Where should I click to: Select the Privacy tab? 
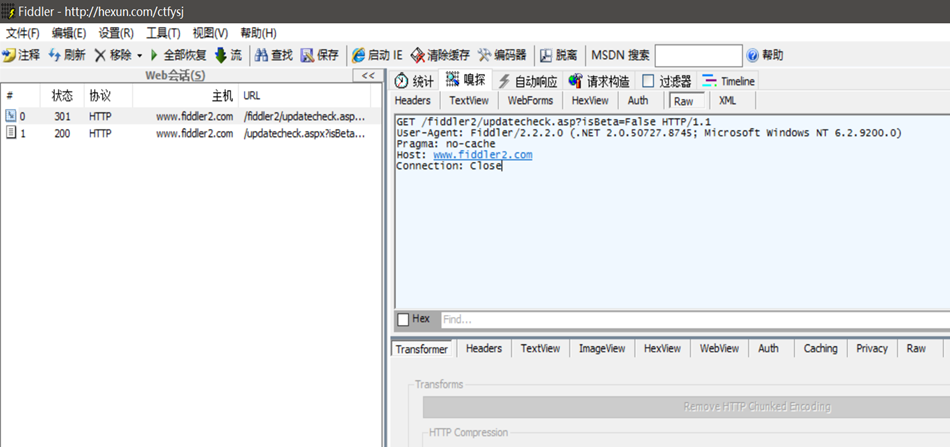(x=872, y=348)
